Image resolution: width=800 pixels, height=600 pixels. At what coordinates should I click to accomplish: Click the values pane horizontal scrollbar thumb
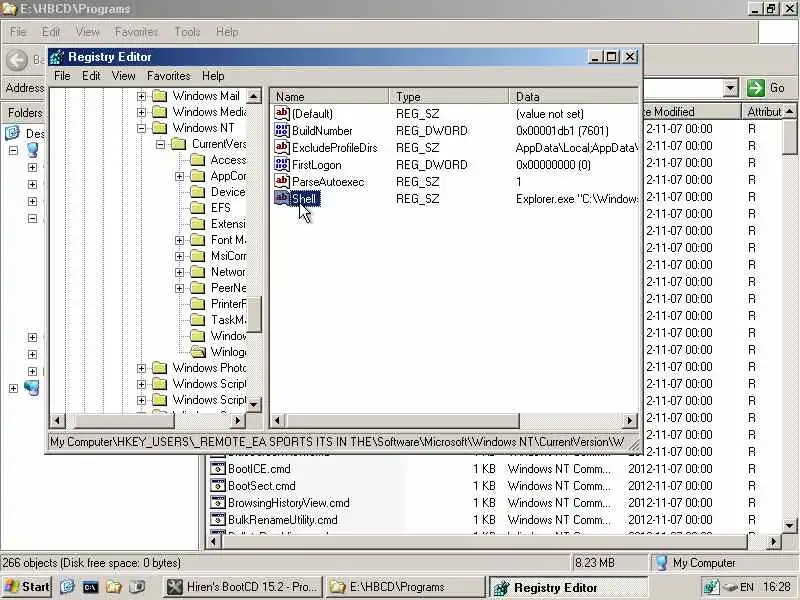(403, 420)
